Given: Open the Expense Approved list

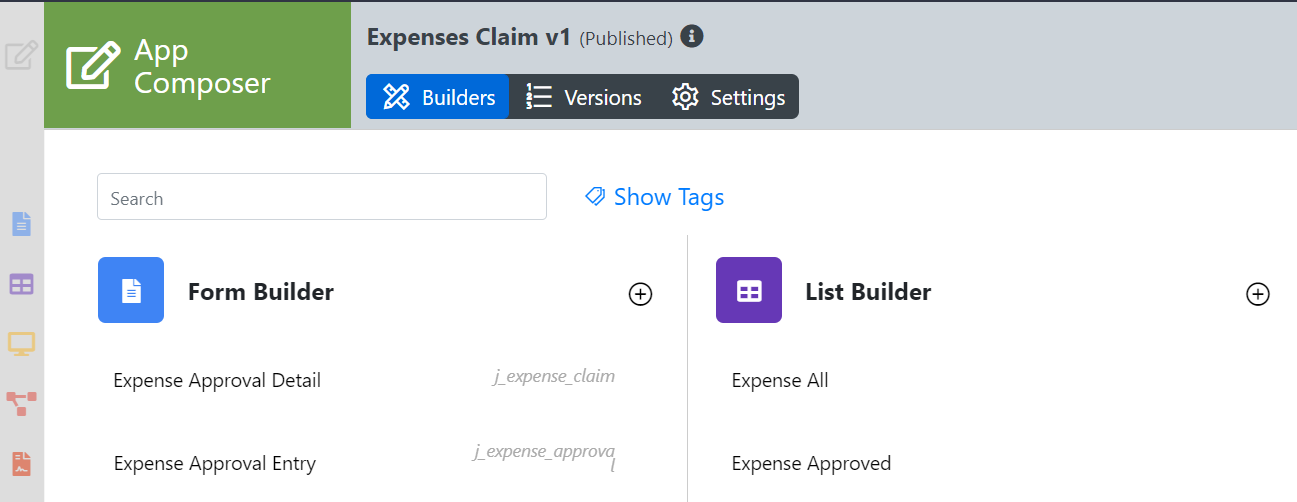Looking at the screenshot, I should pos(811,463).
